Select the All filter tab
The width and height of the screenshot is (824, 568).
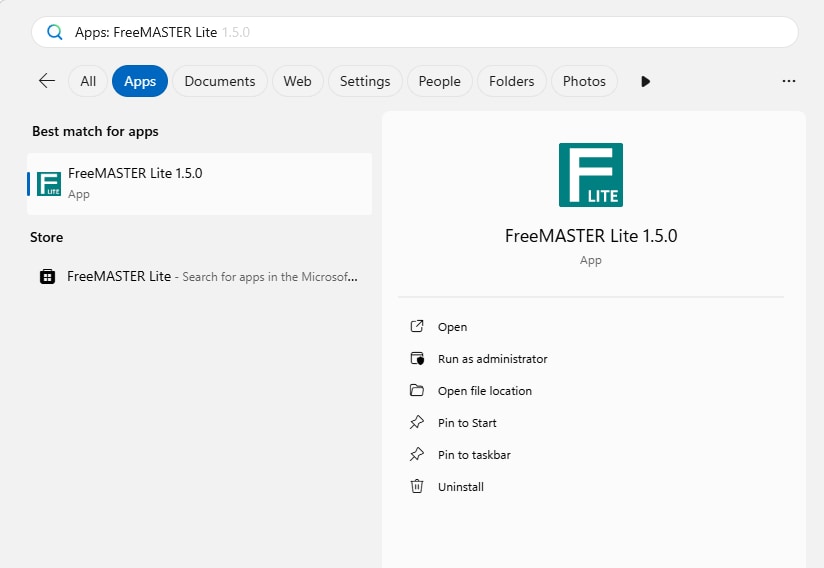coord(88,81)
